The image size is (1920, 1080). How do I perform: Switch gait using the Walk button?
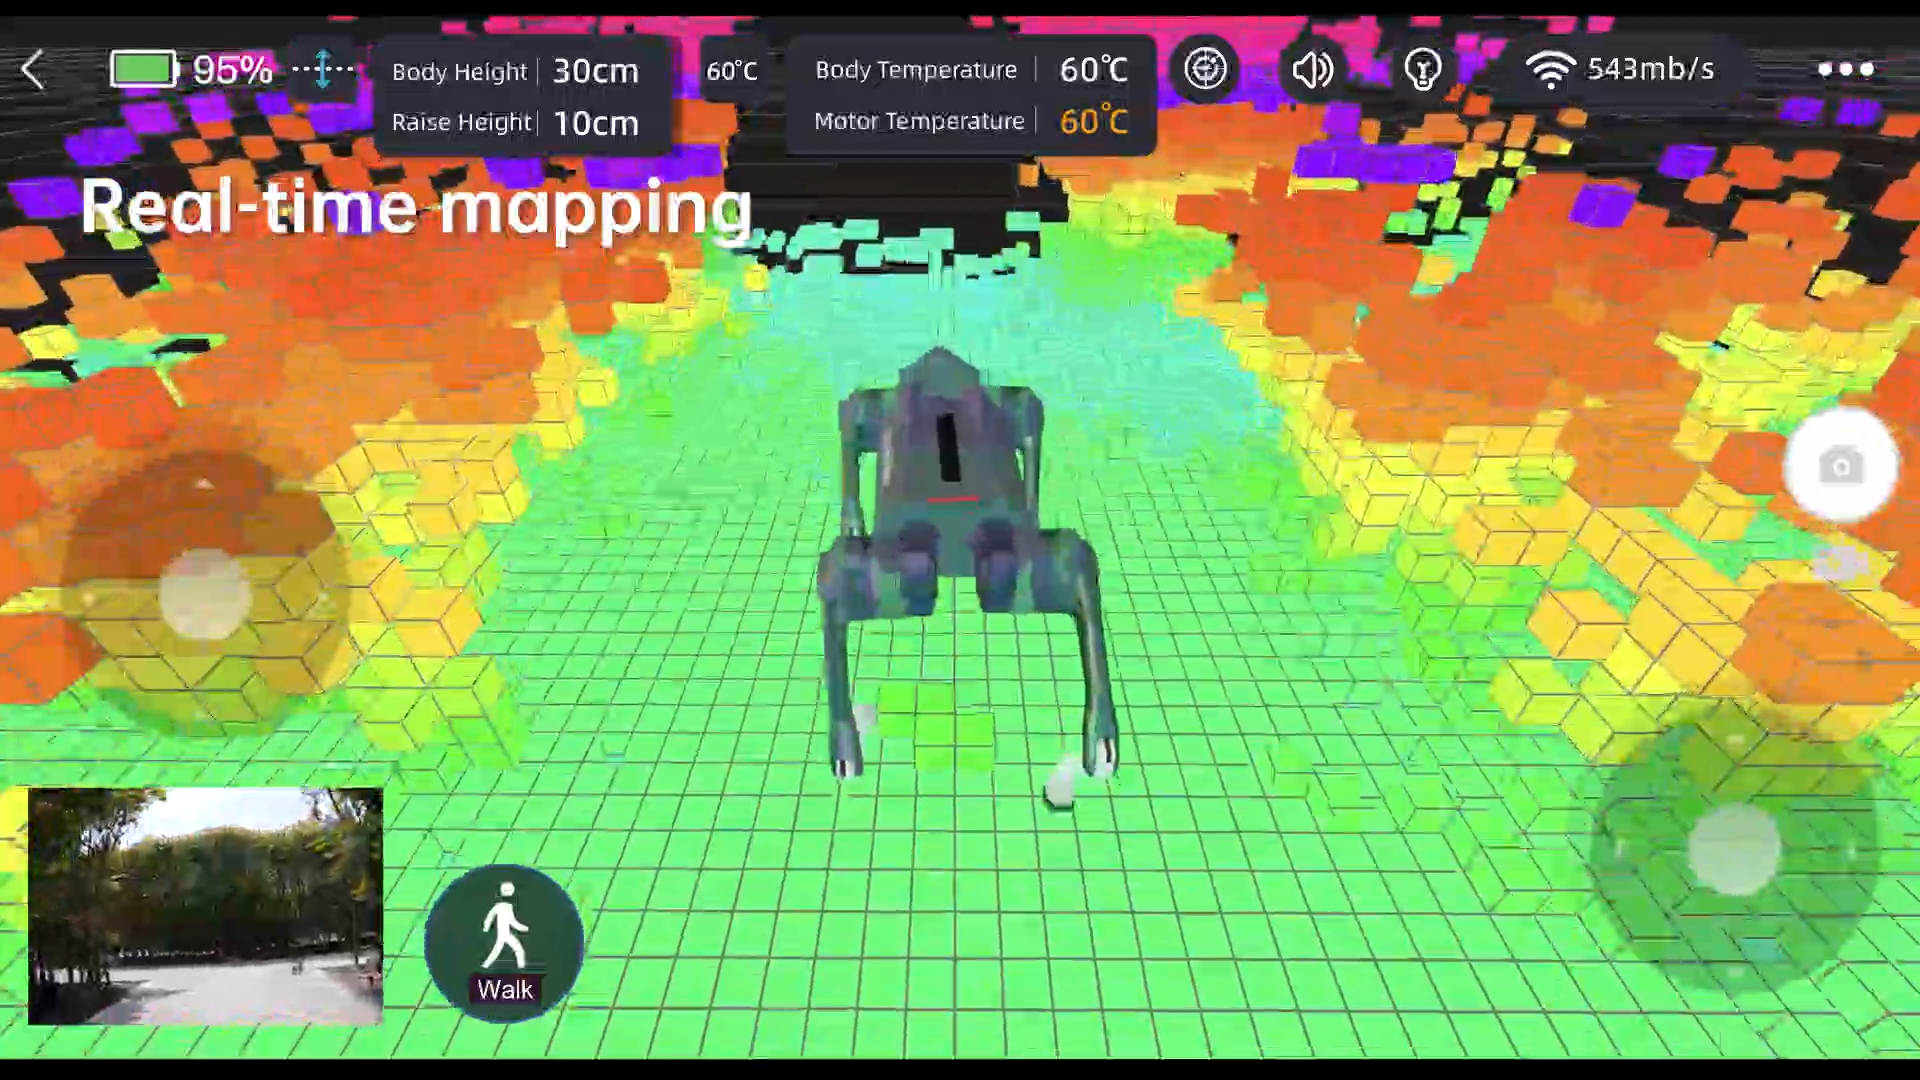[x=505, y=942]
